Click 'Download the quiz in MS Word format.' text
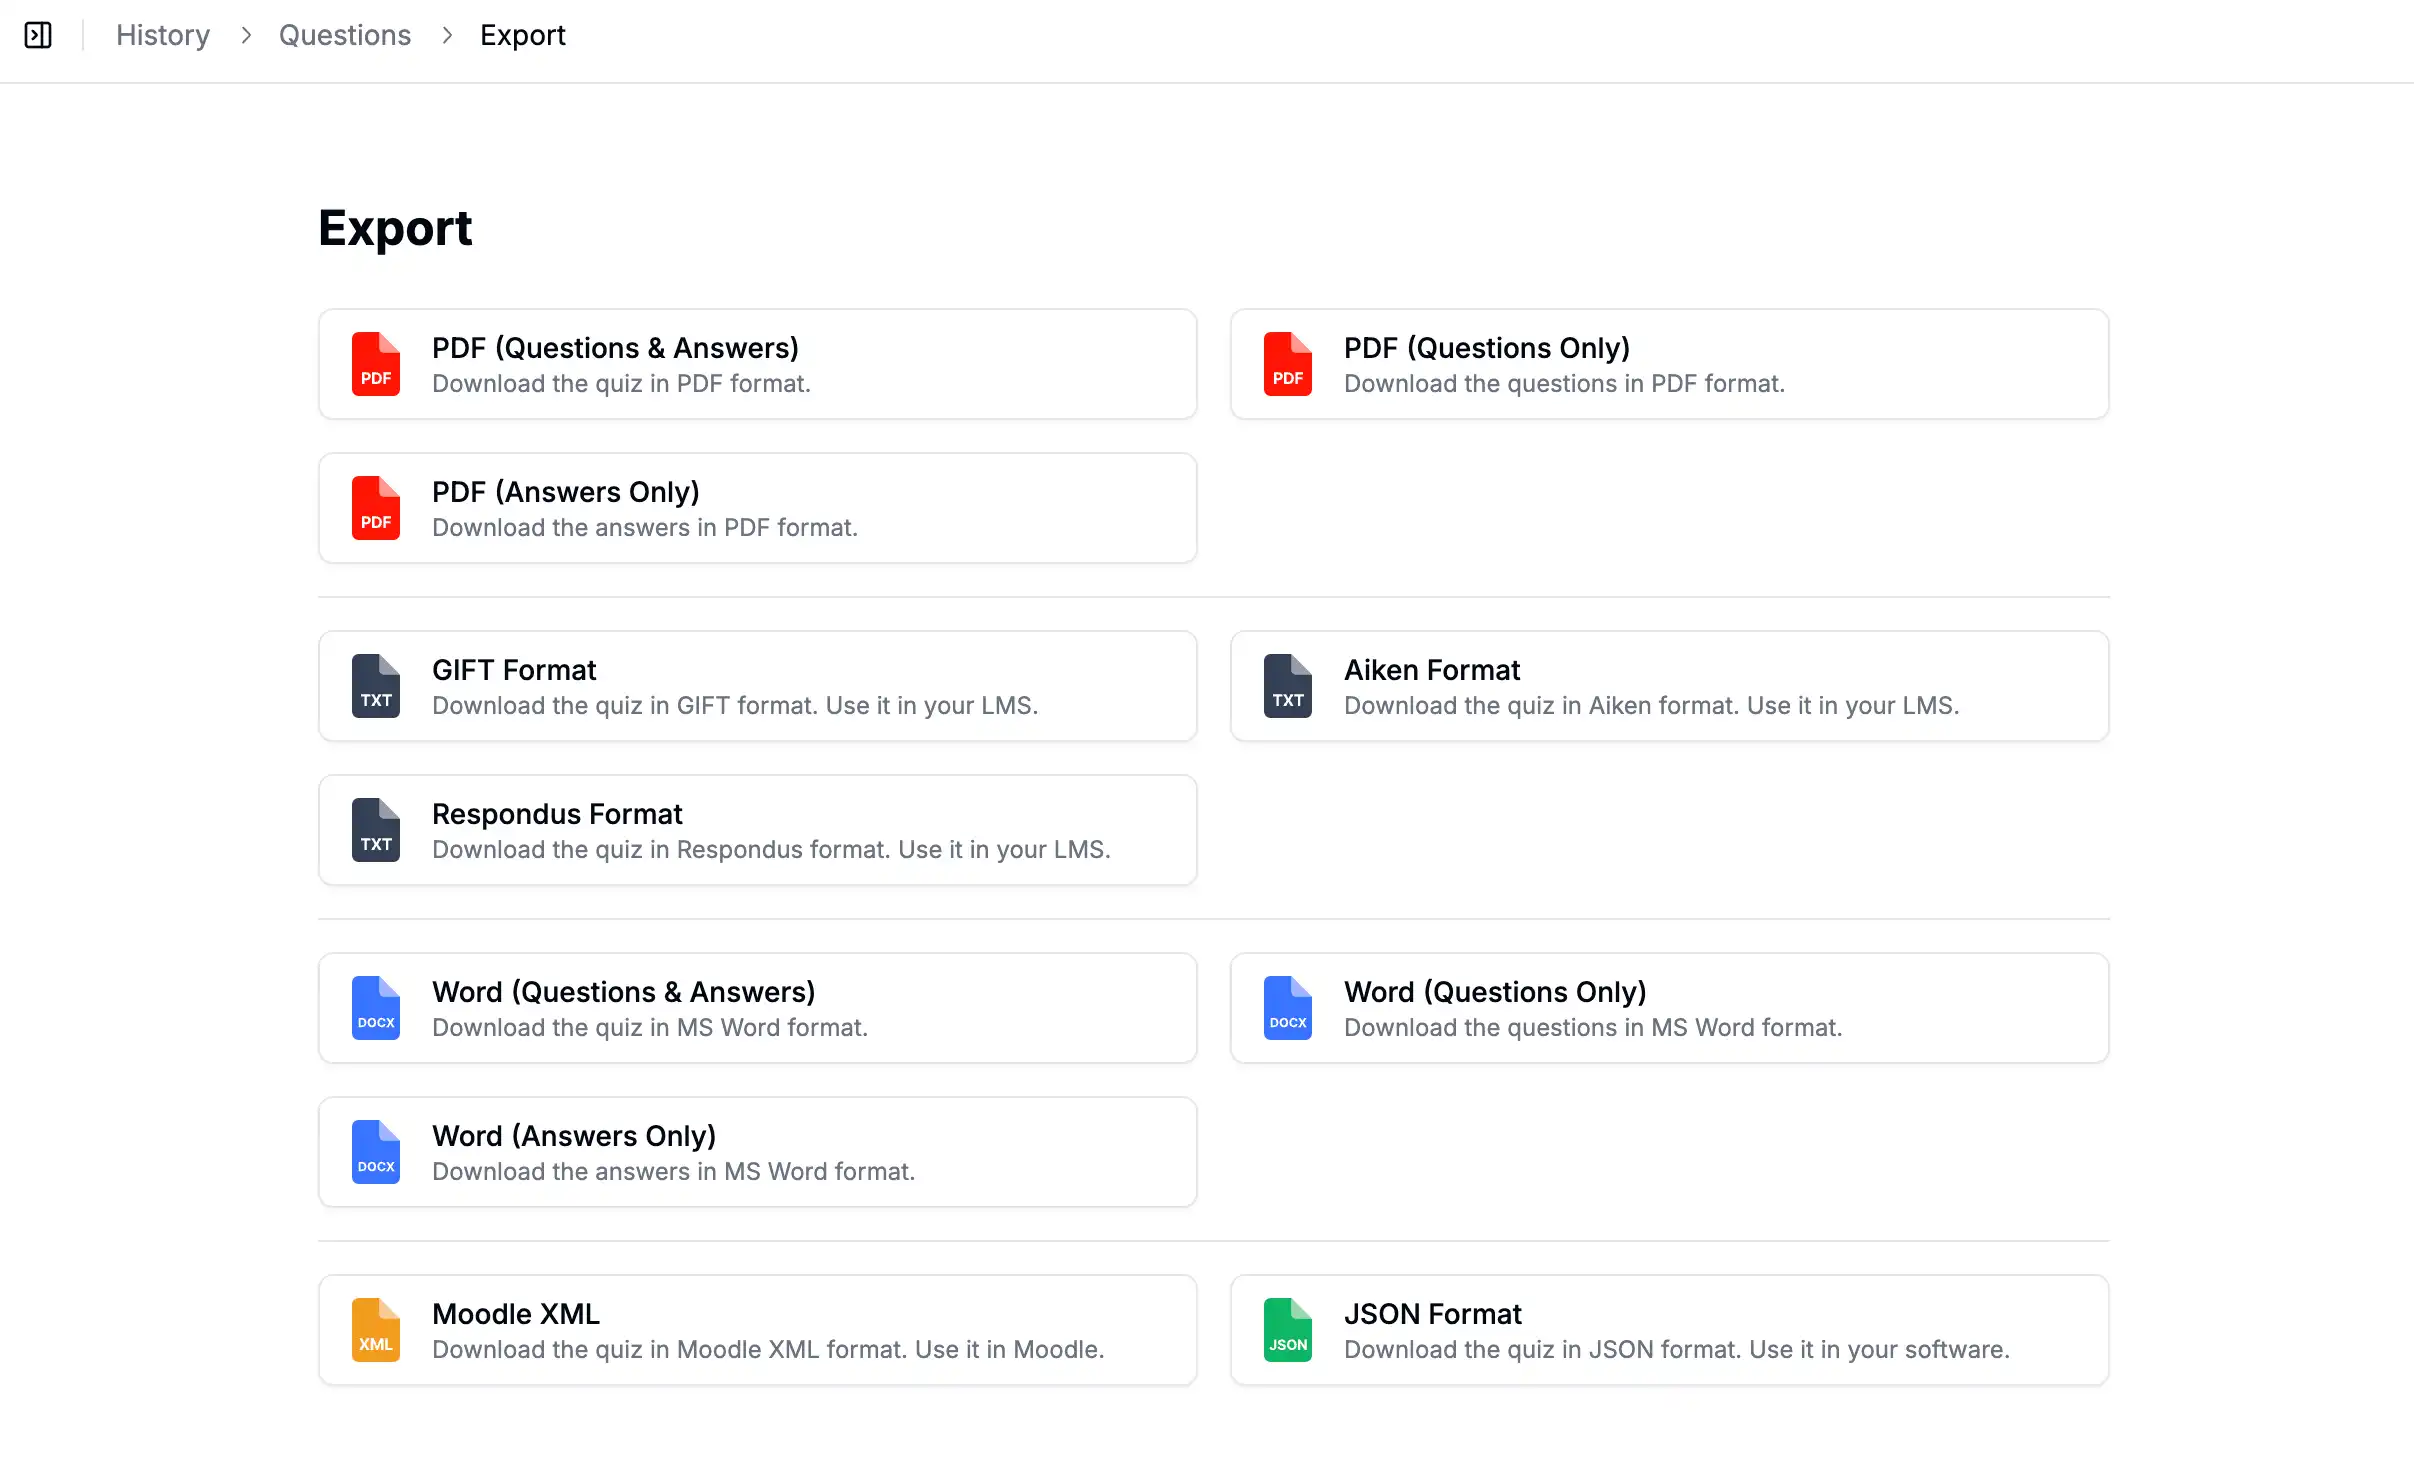The width and height of the screenshot is (2414, 1474). click(650, 1028)
